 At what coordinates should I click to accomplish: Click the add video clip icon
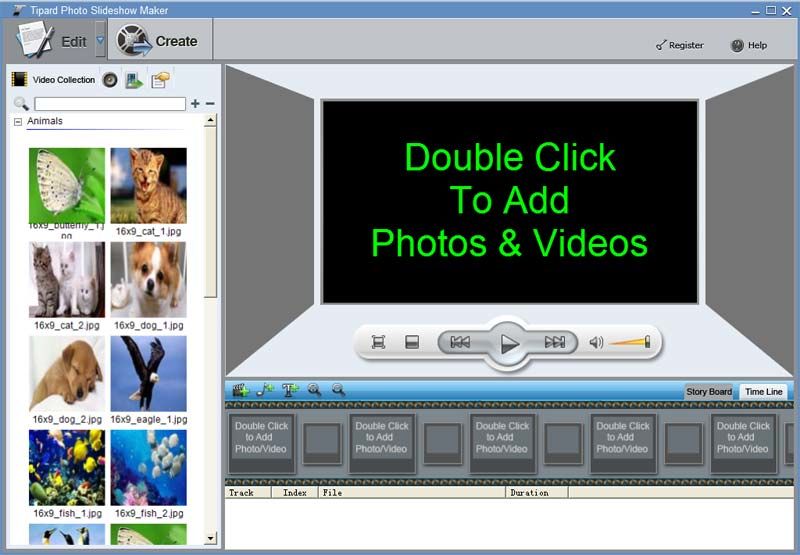[241, 390]
